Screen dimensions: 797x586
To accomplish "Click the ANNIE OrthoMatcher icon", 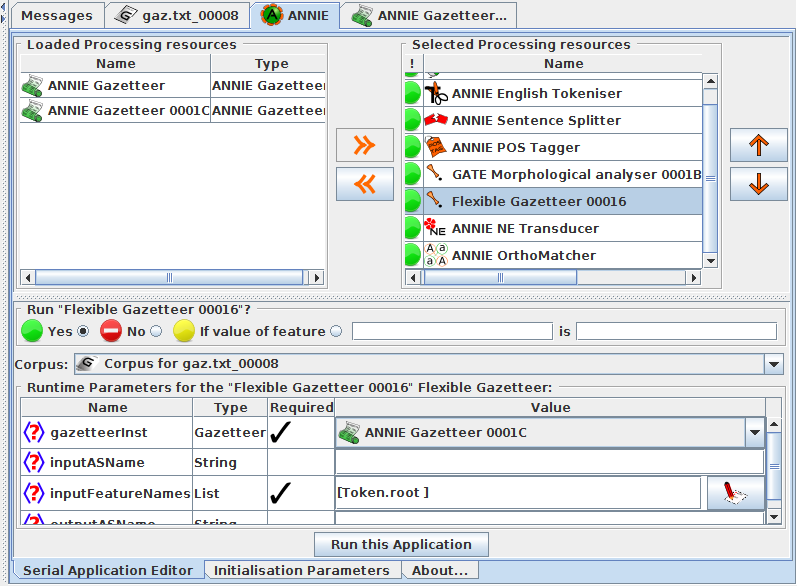I will pyautogui.click(x=436, y=256).
